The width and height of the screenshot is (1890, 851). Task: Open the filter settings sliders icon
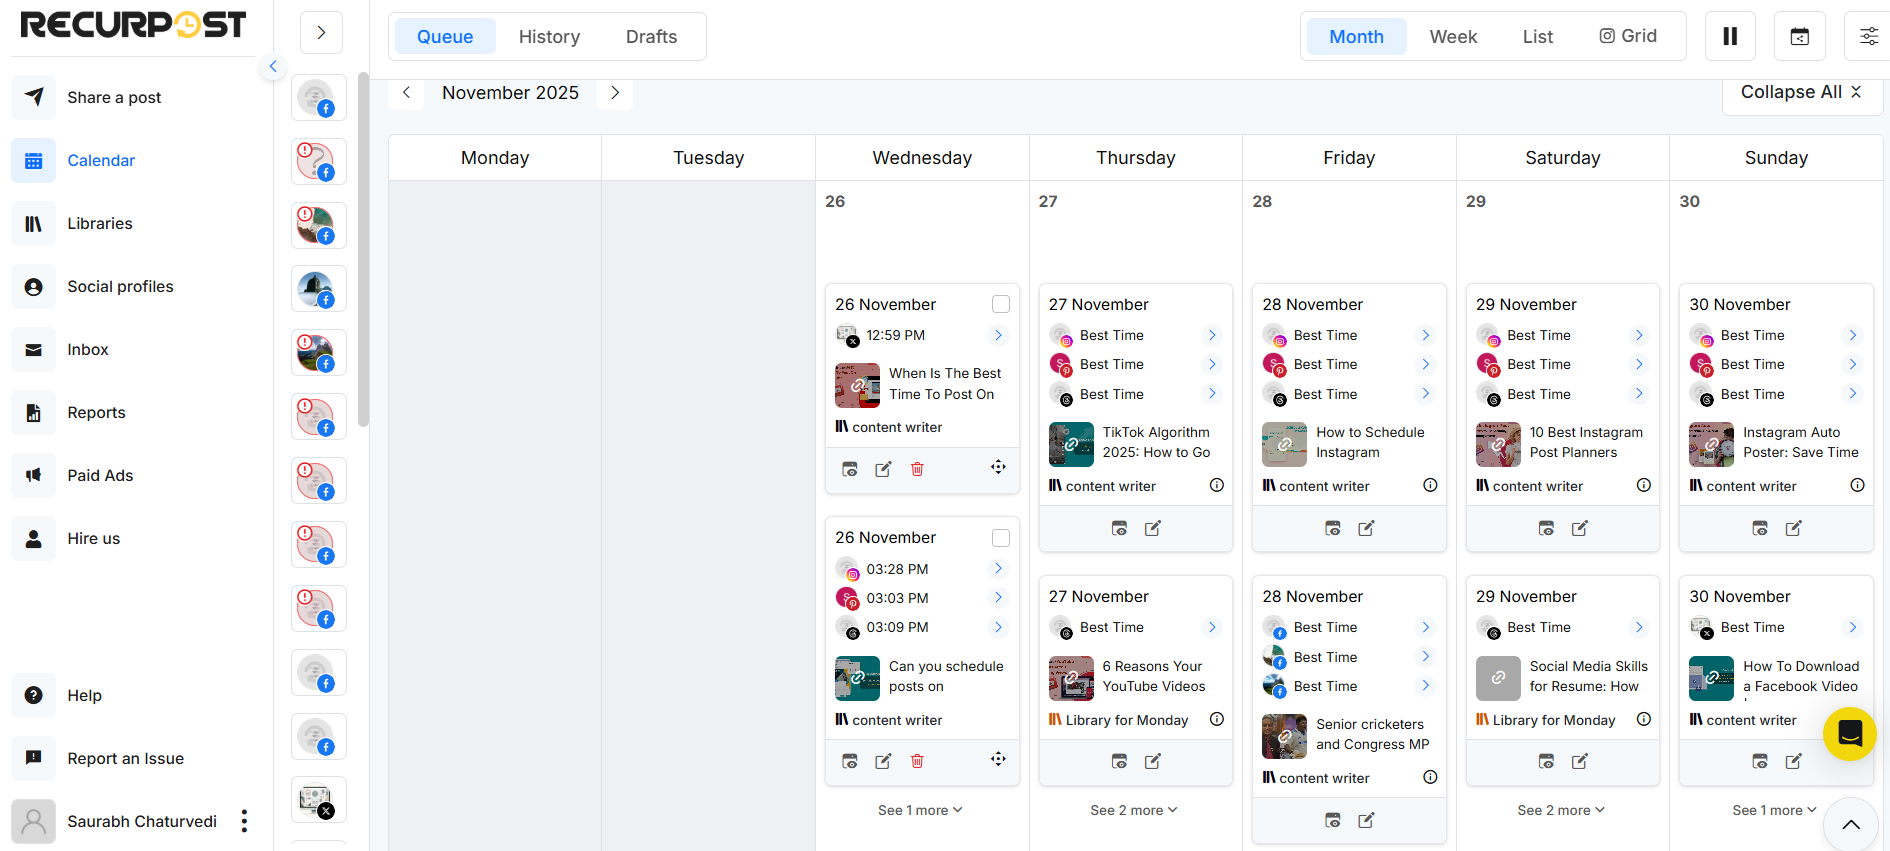1868,36
